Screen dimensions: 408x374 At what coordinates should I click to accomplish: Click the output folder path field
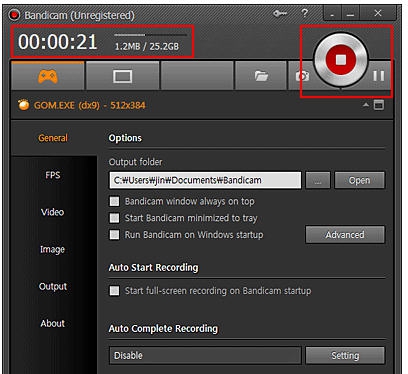tap(205, 180)
